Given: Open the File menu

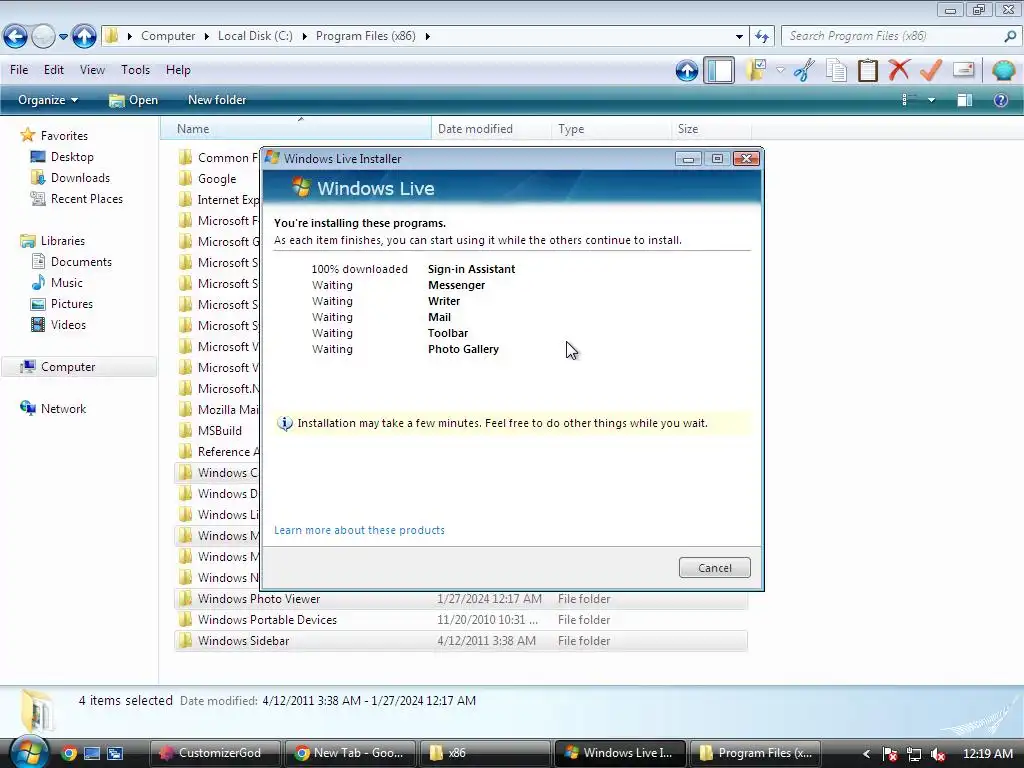Looking at the screenshot, I should point(19,70).
